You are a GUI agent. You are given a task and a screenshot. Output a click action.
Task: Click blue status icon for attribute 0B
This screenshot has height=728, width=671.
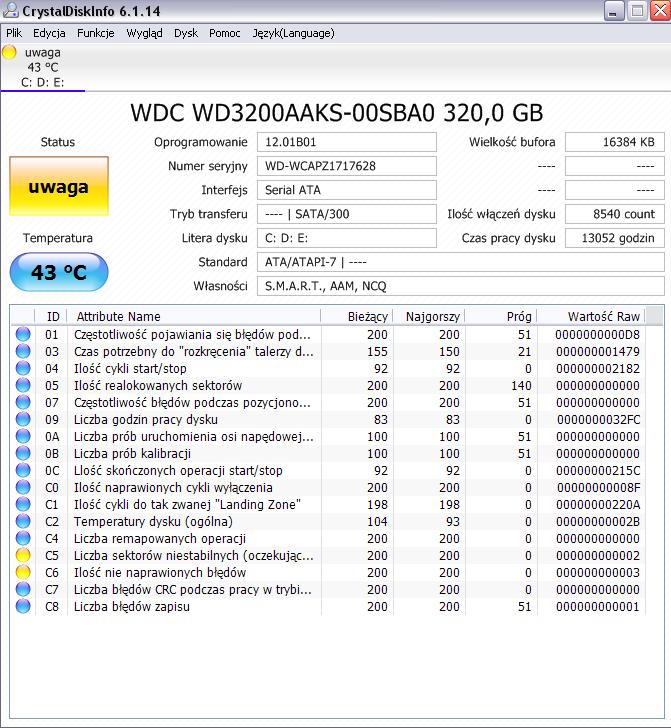23,453
